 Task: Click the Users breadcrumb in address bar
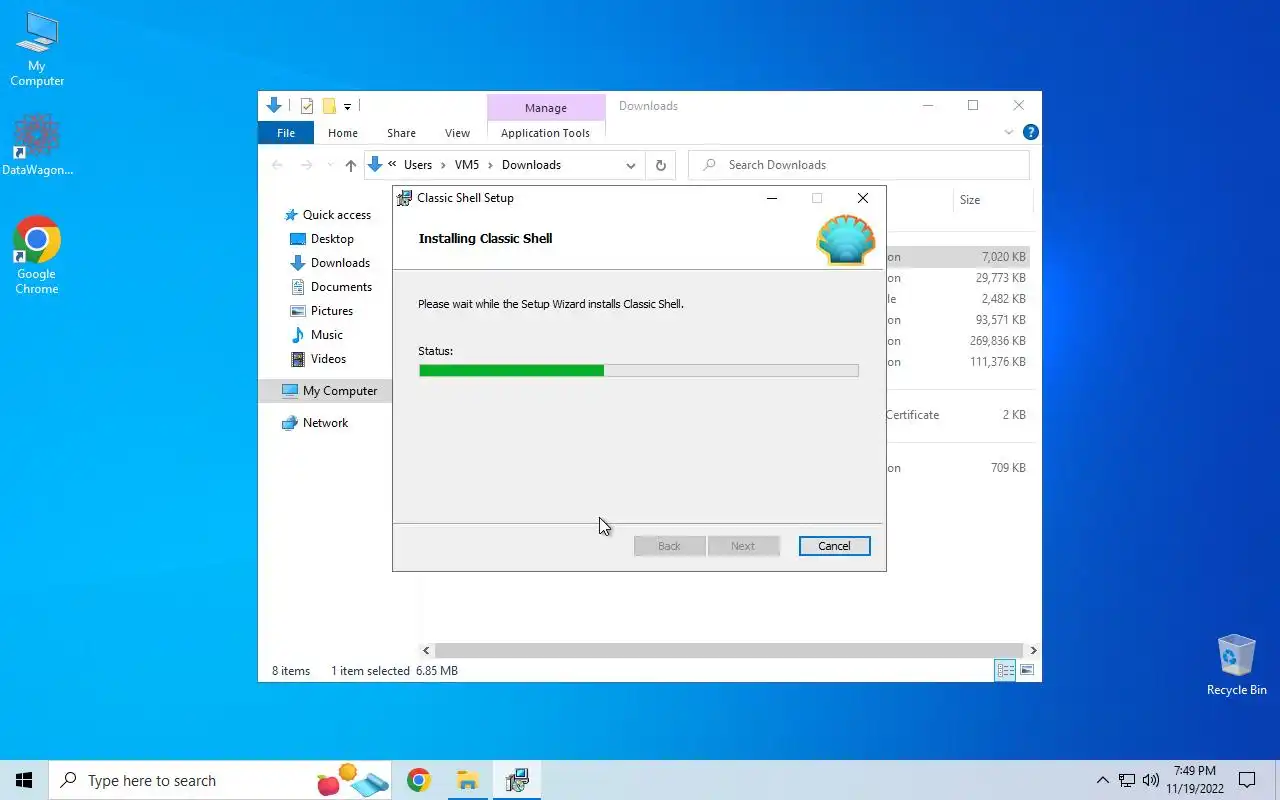(418, 165)
